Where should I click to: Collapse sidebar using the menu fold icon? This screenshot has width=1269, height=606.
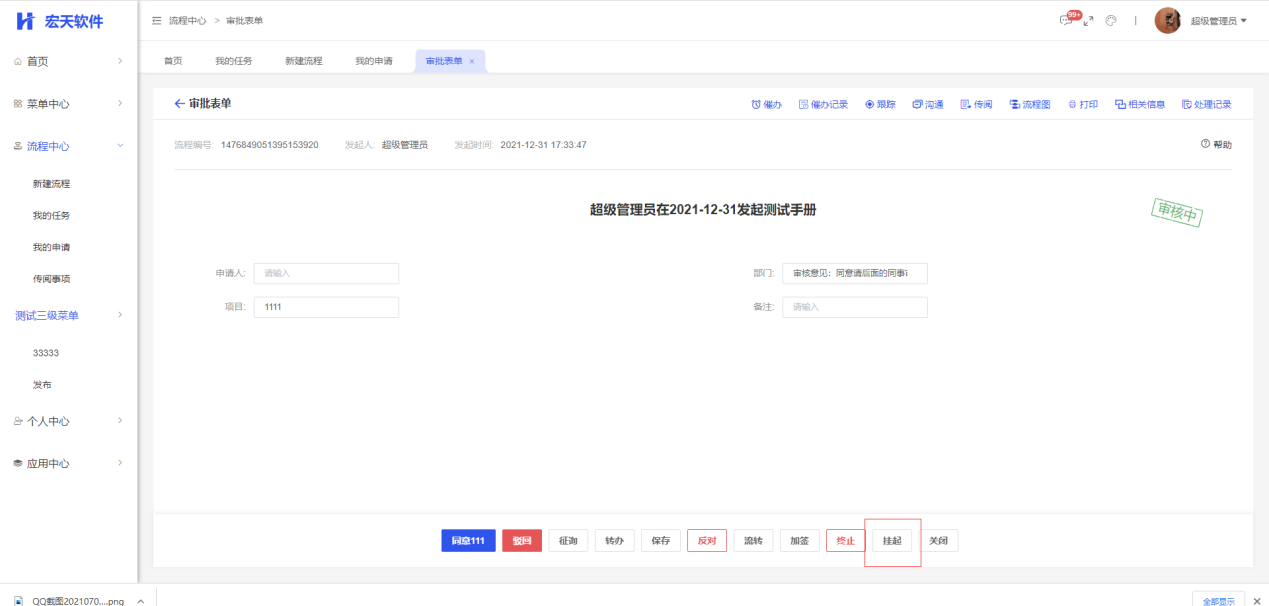[x=157, y=21]
